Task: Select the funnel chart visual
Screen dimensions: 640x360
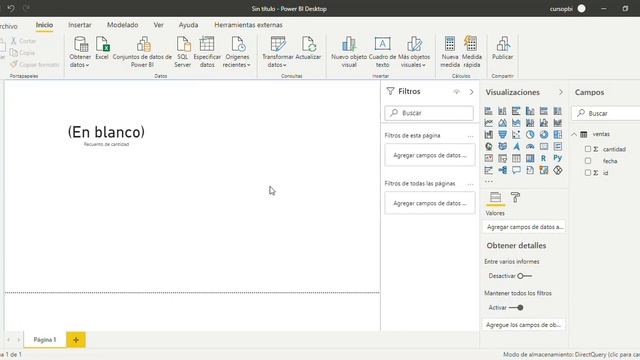Action: point(502,135)
